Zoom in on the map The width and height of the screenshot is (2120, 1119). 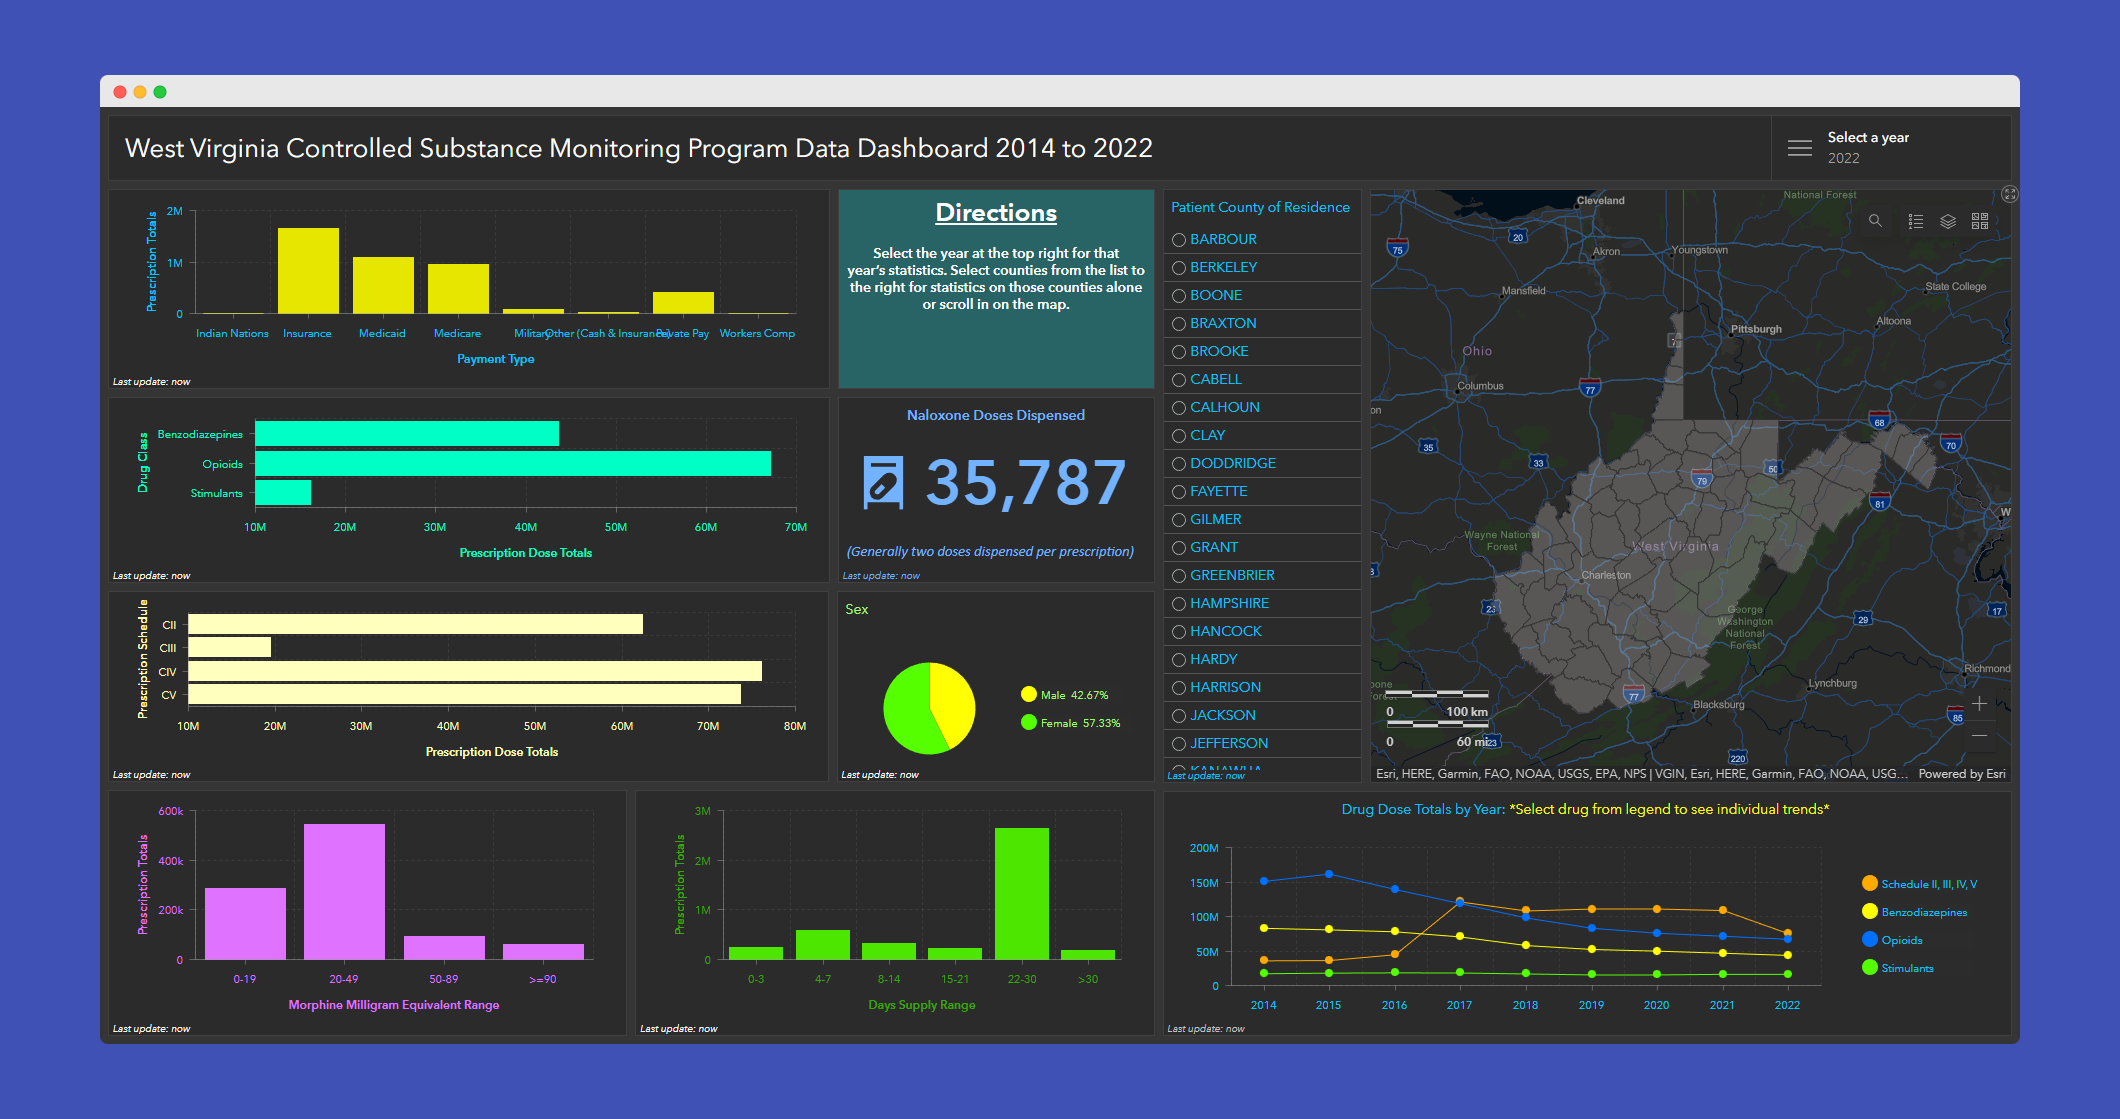tap(1979, 704)
